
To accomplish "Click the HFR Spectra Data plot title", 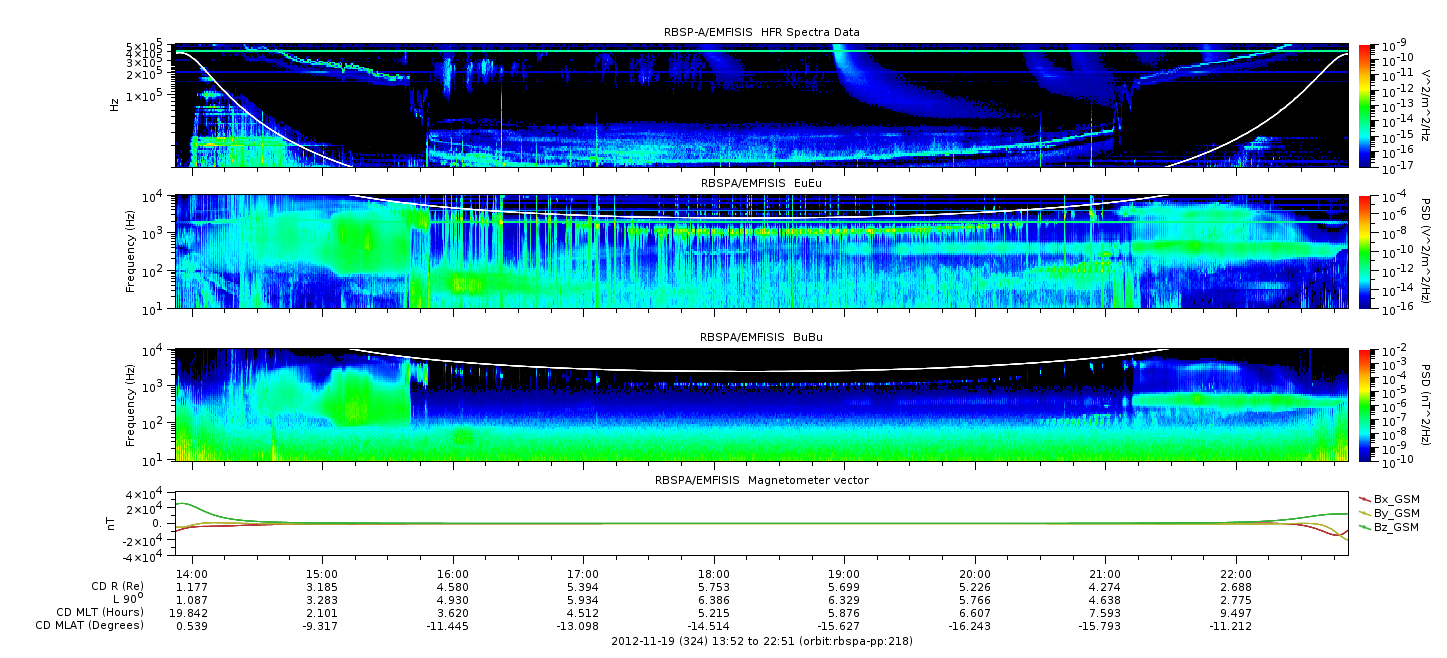I will point(761,32).
